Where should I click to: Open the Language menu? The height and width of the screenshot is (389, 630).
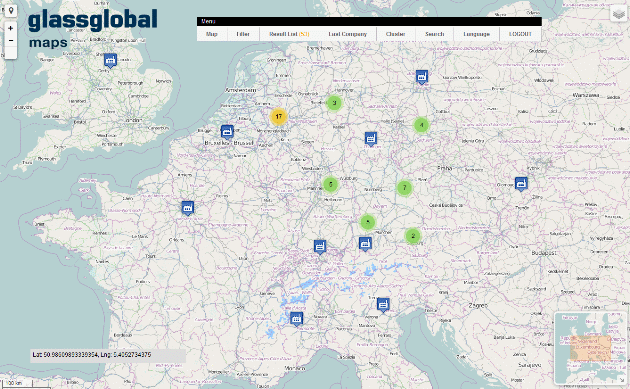click(477, 34)
